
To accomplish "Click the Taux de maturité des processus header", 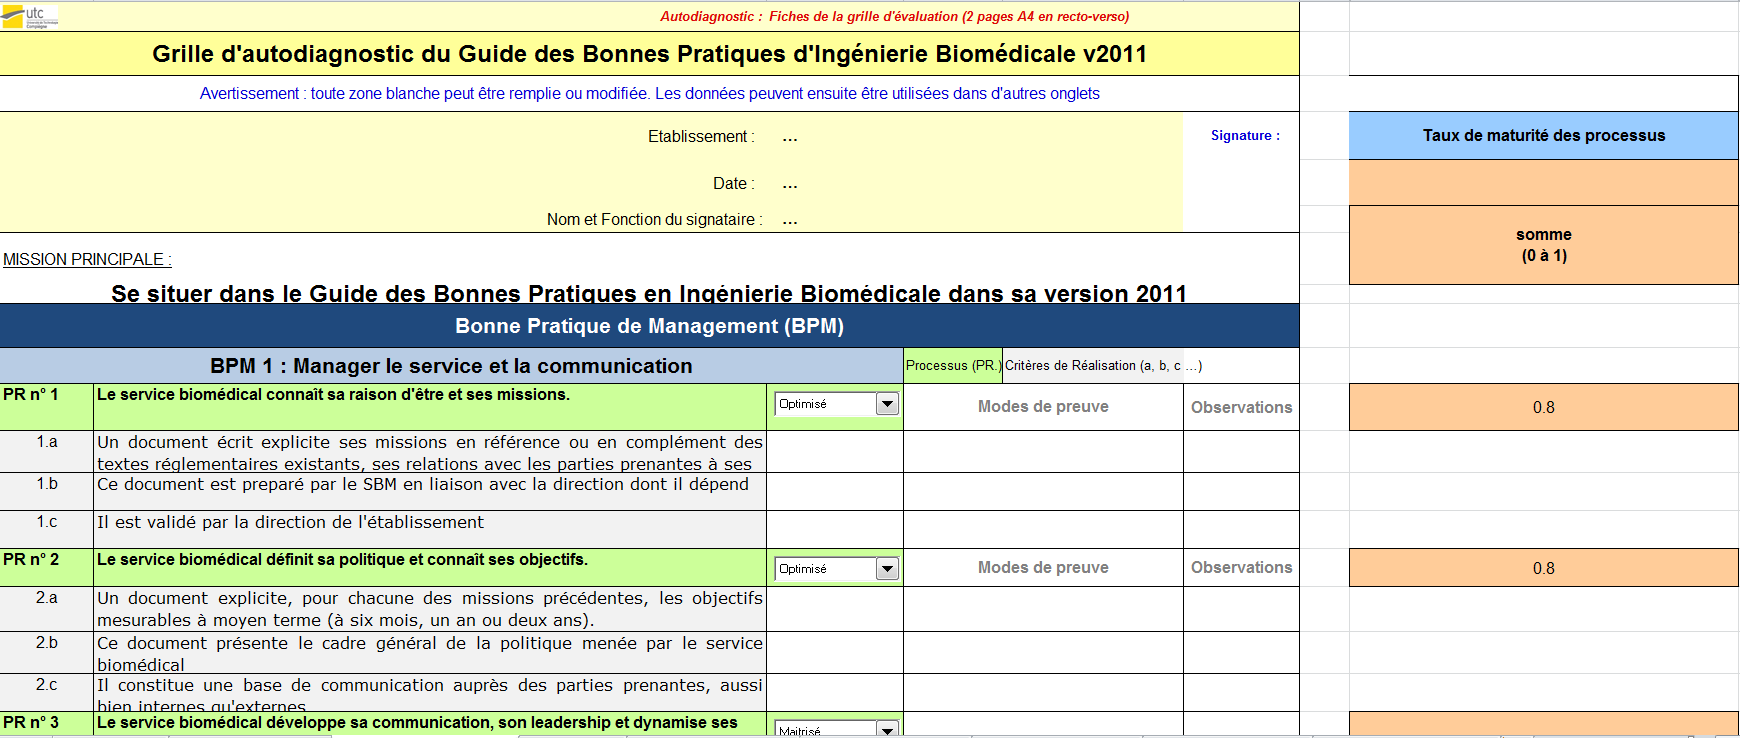I will (1544, 136).
